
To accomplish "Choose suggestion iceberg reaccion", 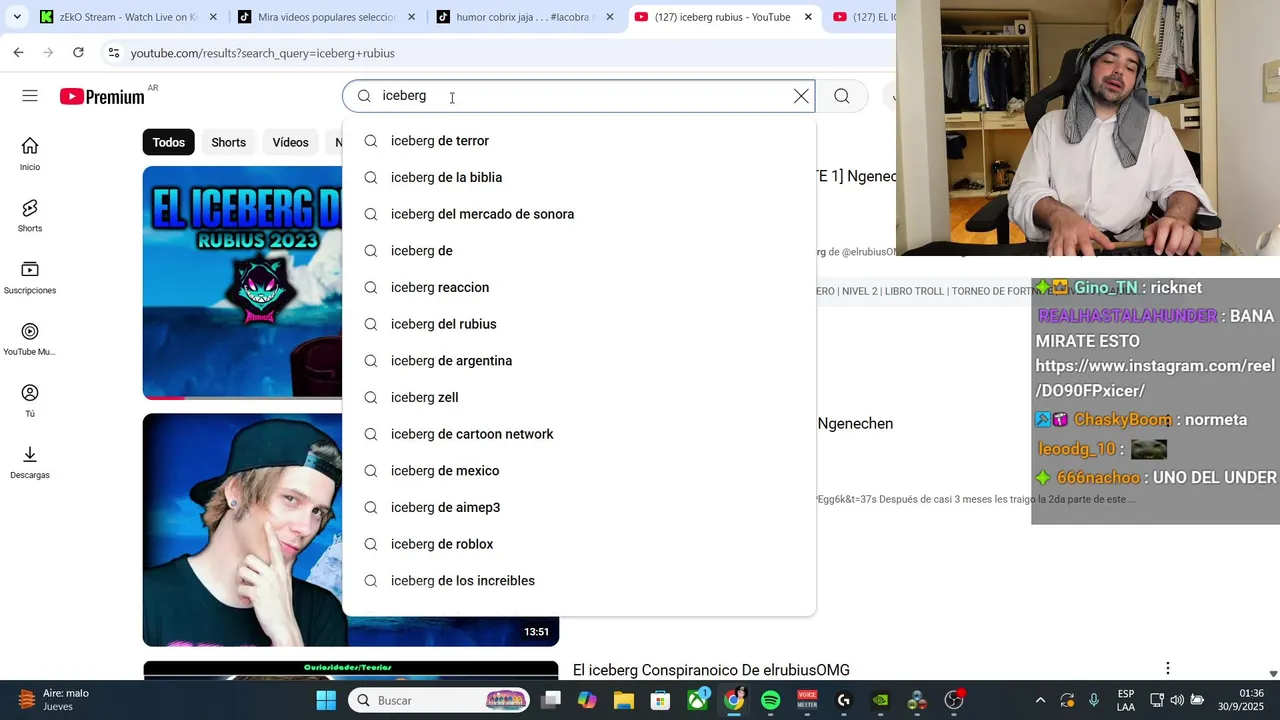I will 579,287.
